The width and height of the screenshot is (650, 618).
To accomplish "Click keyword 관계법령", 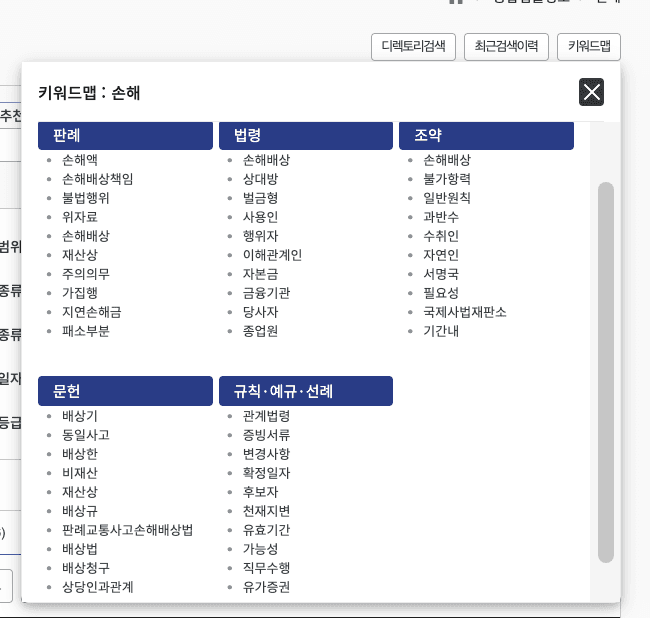I will 267,416.
